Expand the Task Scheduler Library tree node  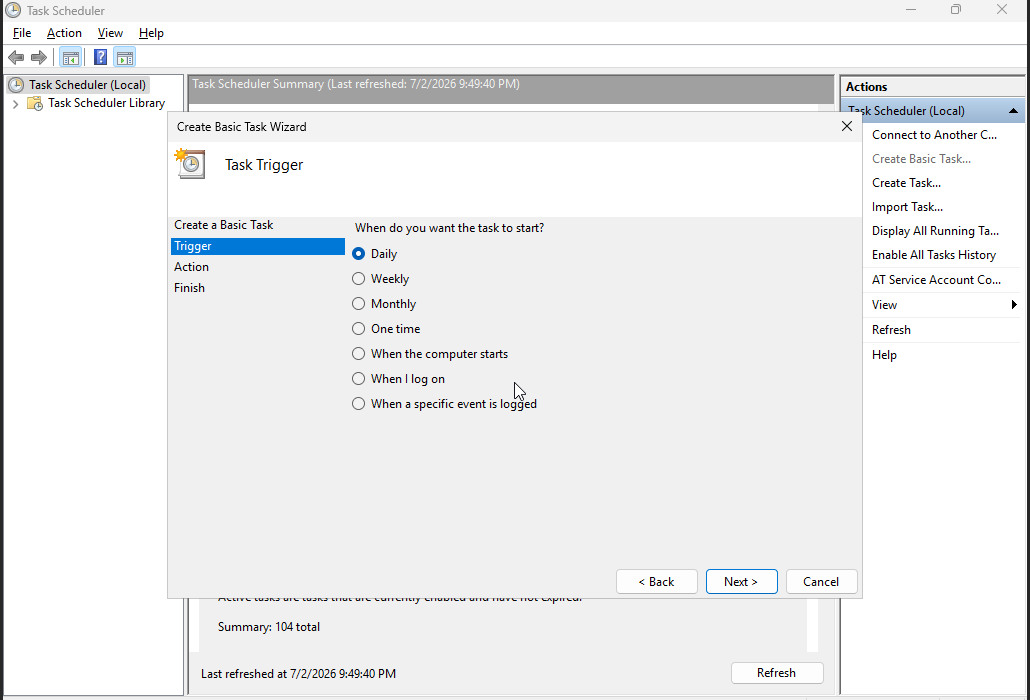pyautogui.click(x=16, y=104)
